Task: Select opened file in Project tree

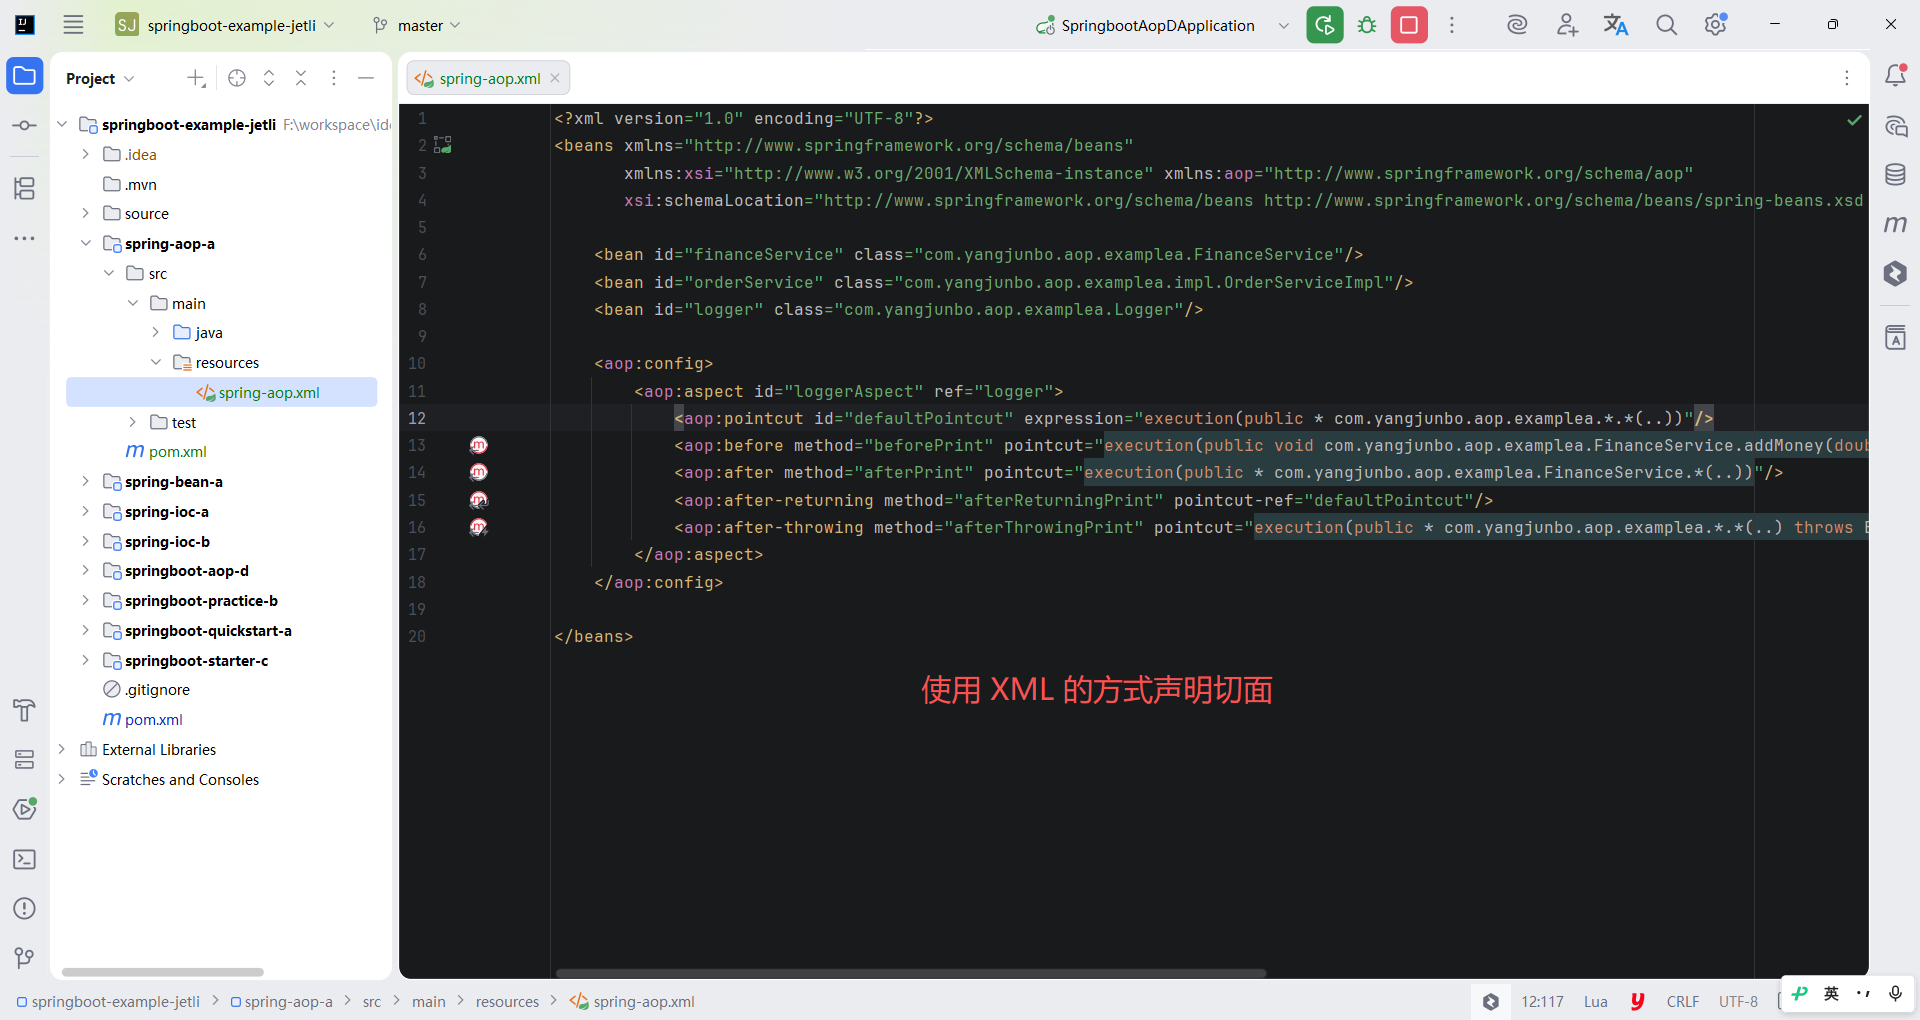Action: pyautogui.click(x=237, y=78)
